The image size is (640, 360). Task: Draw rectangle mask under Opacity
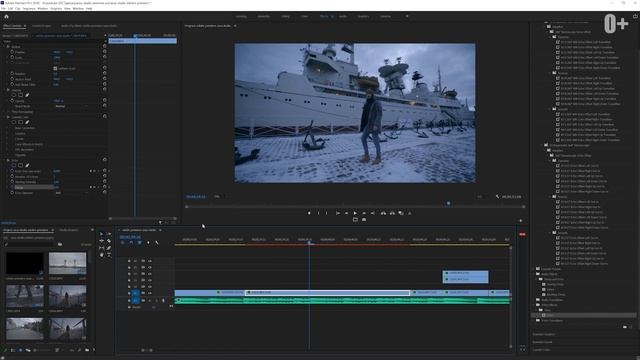[x=20, y=95]
